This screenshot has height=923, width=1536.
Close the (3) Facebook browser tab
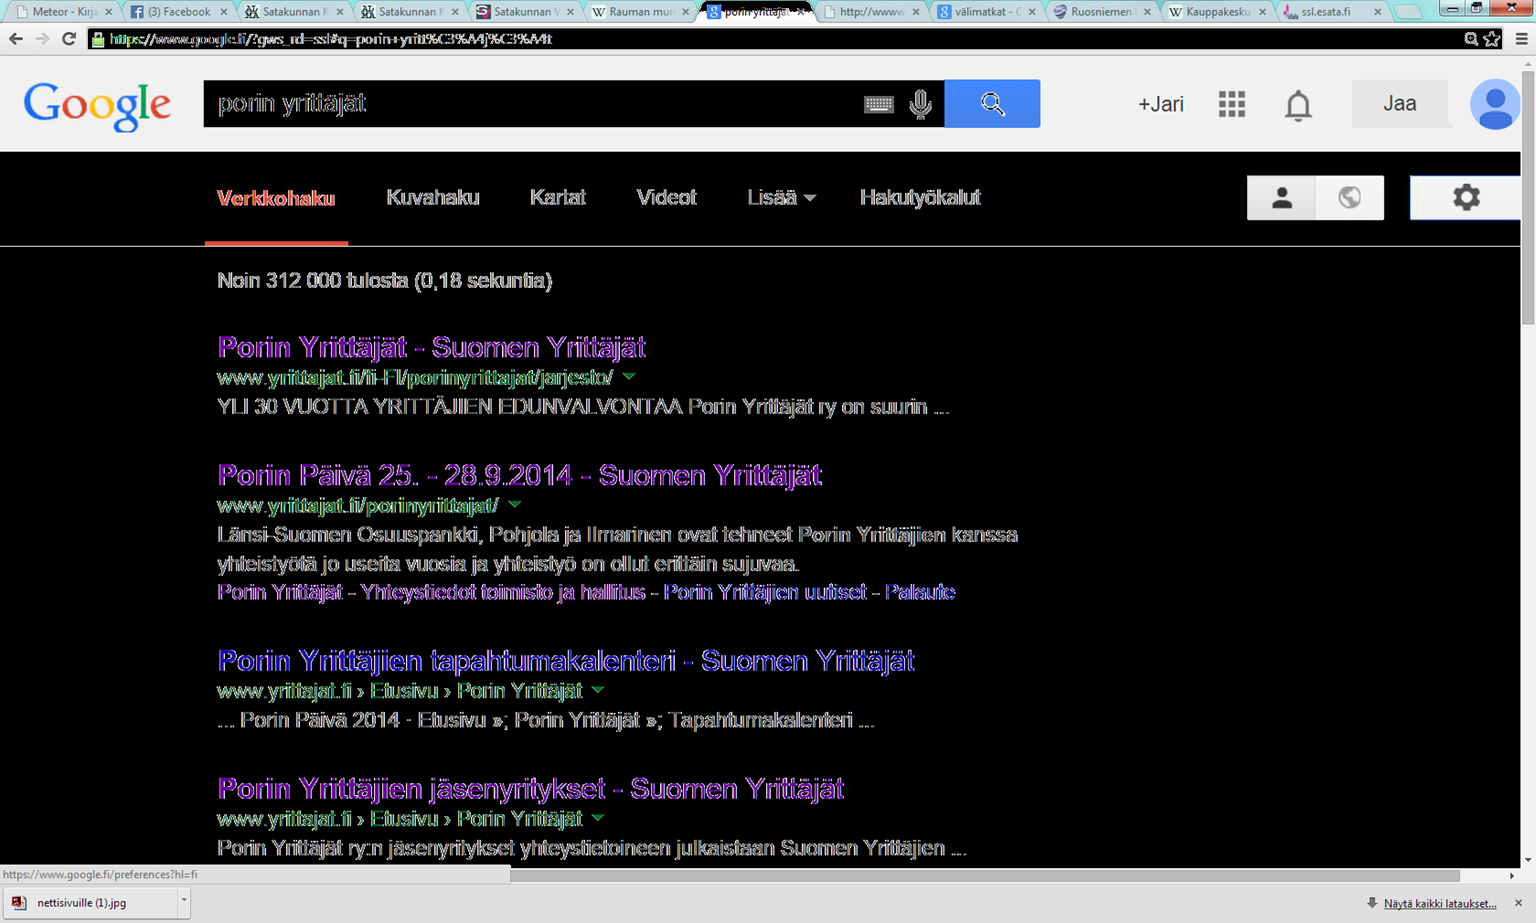tap(224, 12)
